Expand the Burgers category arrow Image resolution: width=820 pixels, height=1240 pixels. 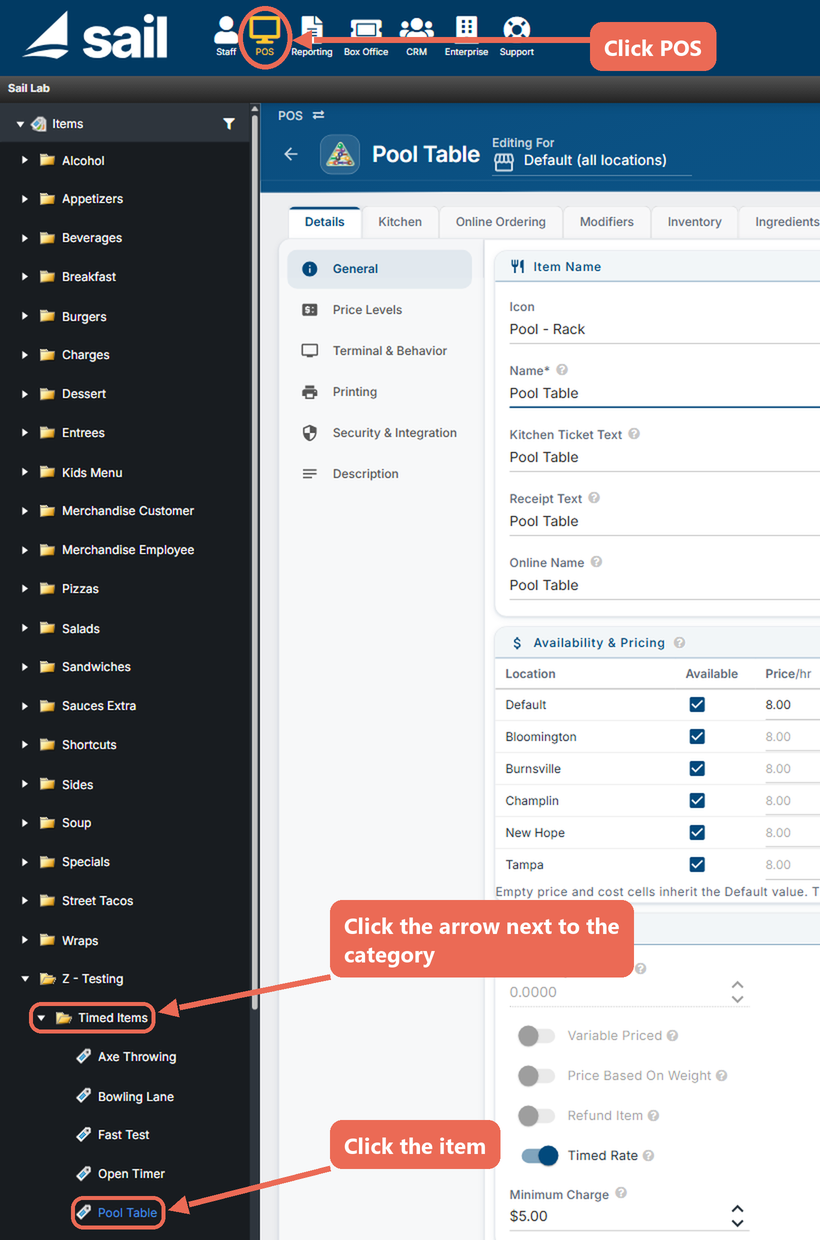pos(25,316)
